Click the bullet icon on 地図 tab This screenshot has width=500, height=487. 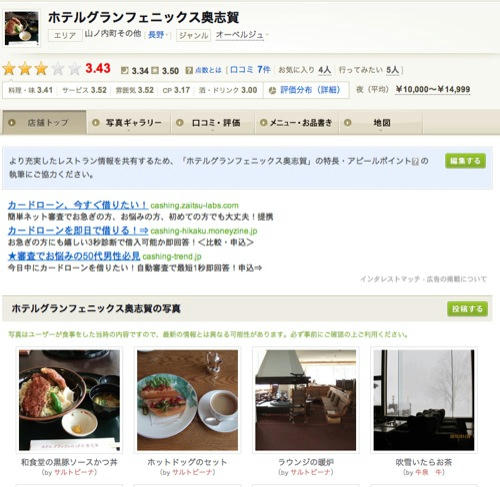(x=348, y=122)
